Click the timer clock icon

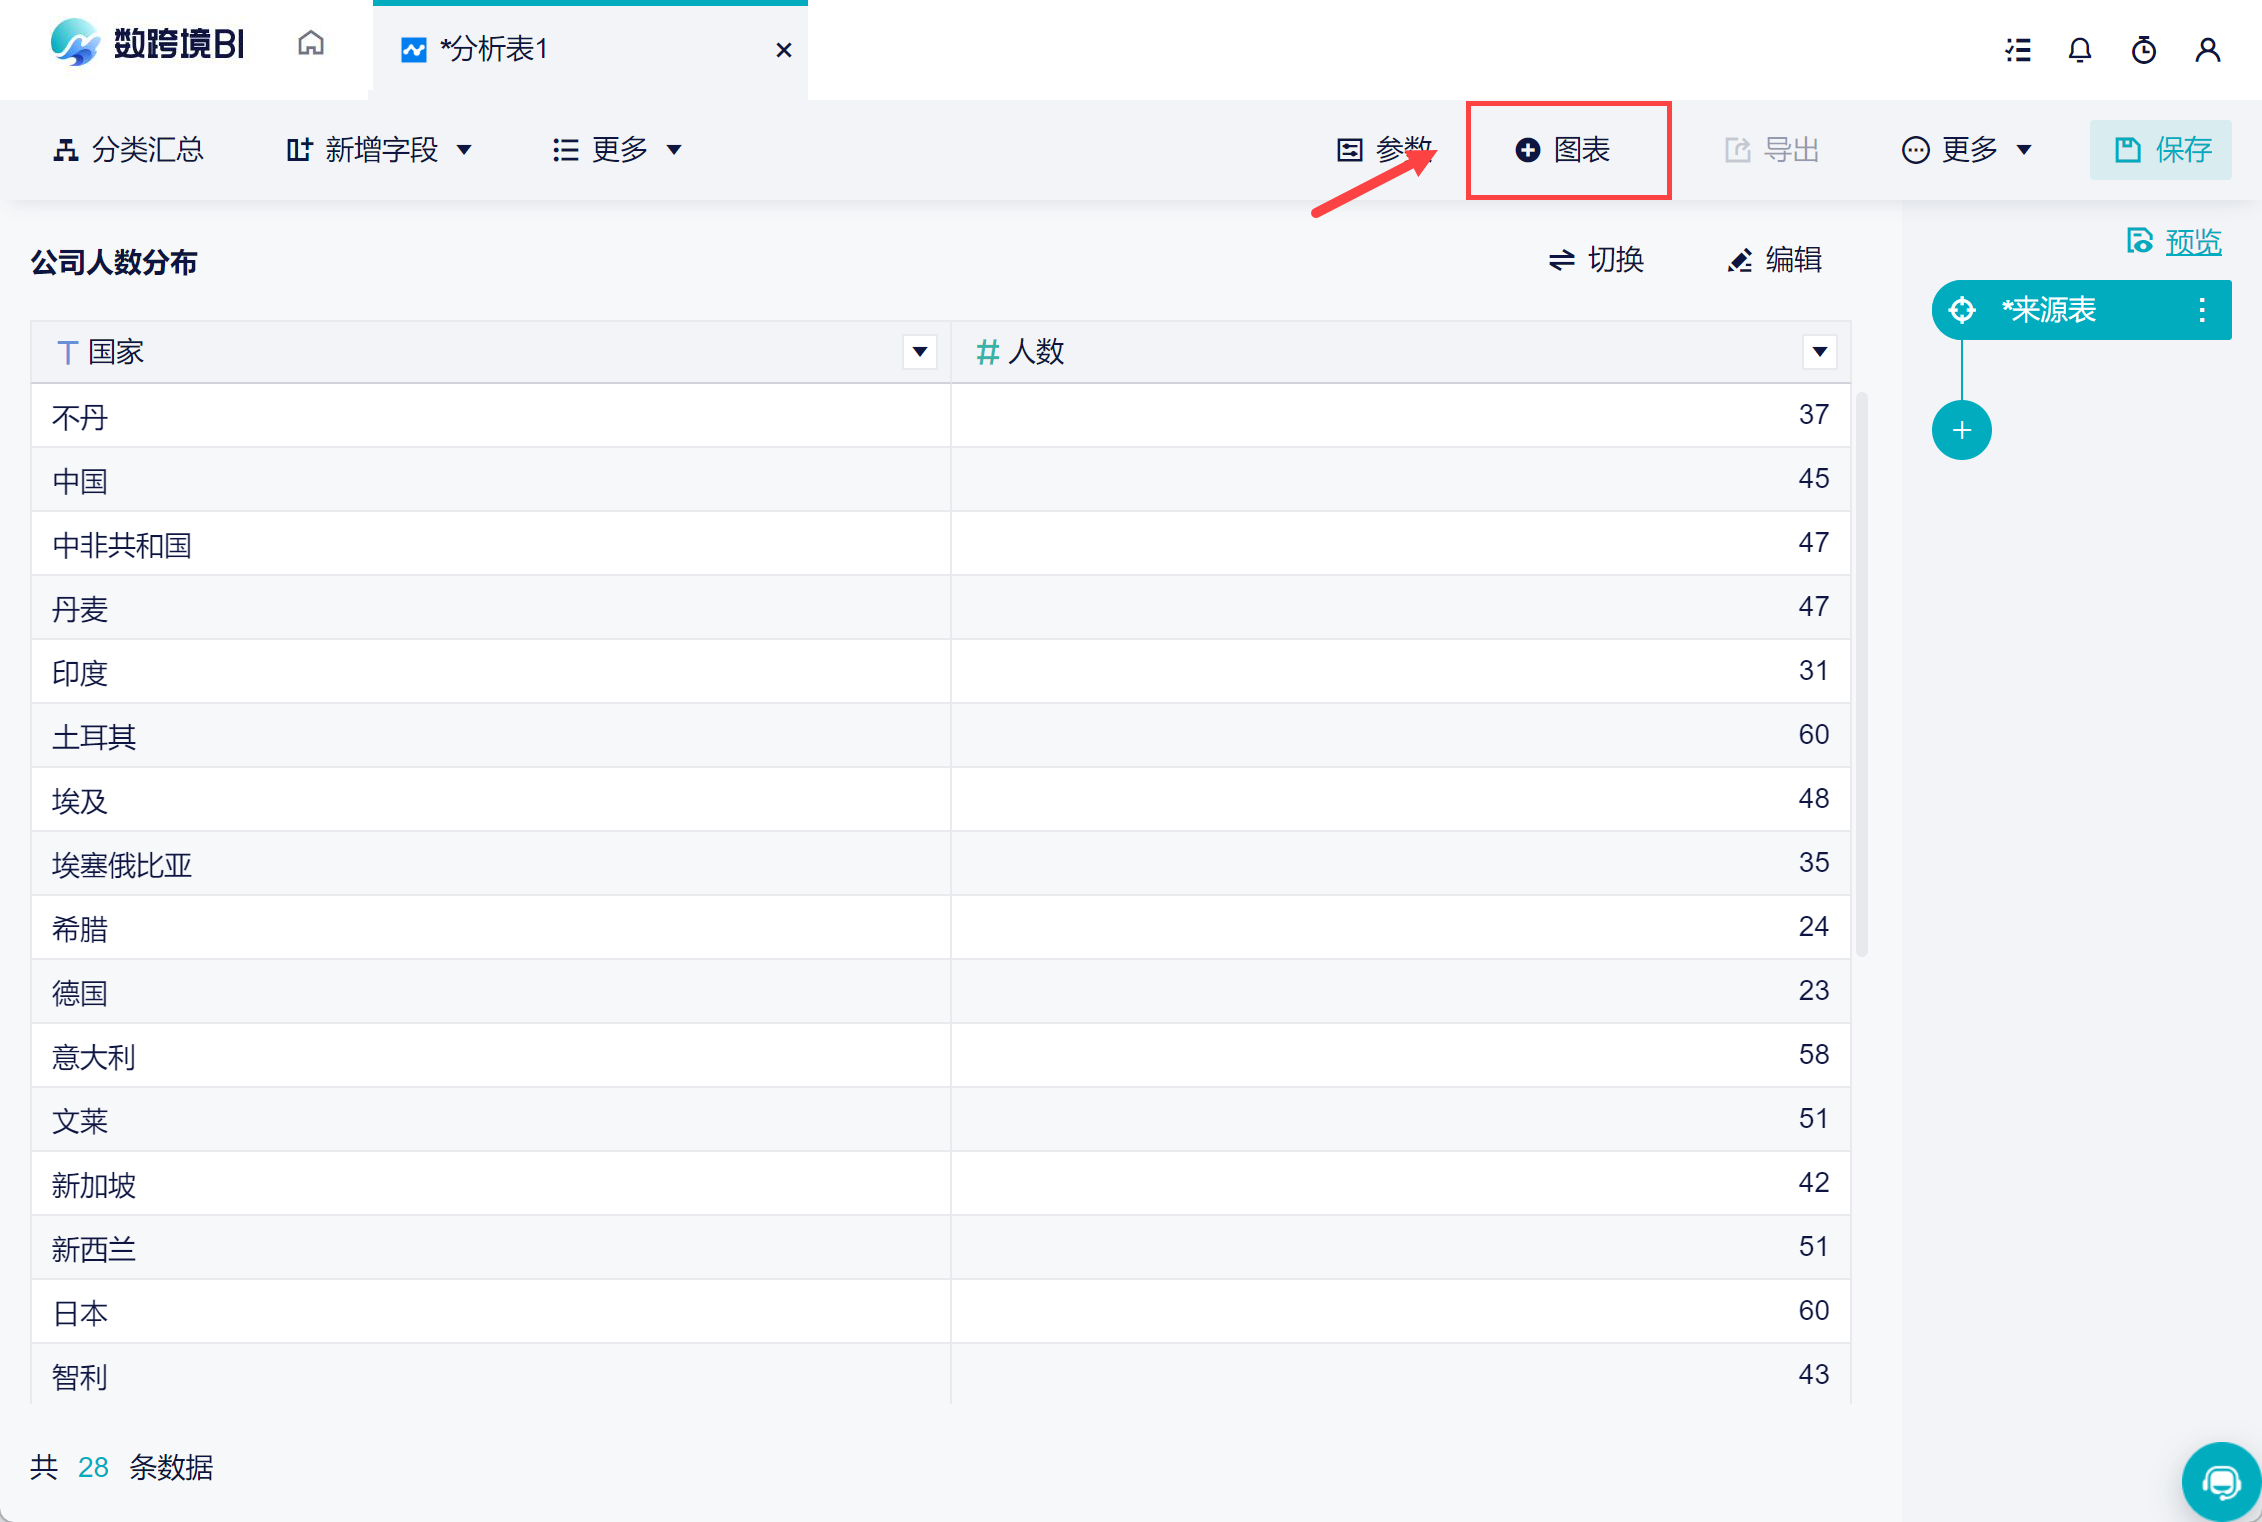pyautogui.click(x=2143, y=50)
